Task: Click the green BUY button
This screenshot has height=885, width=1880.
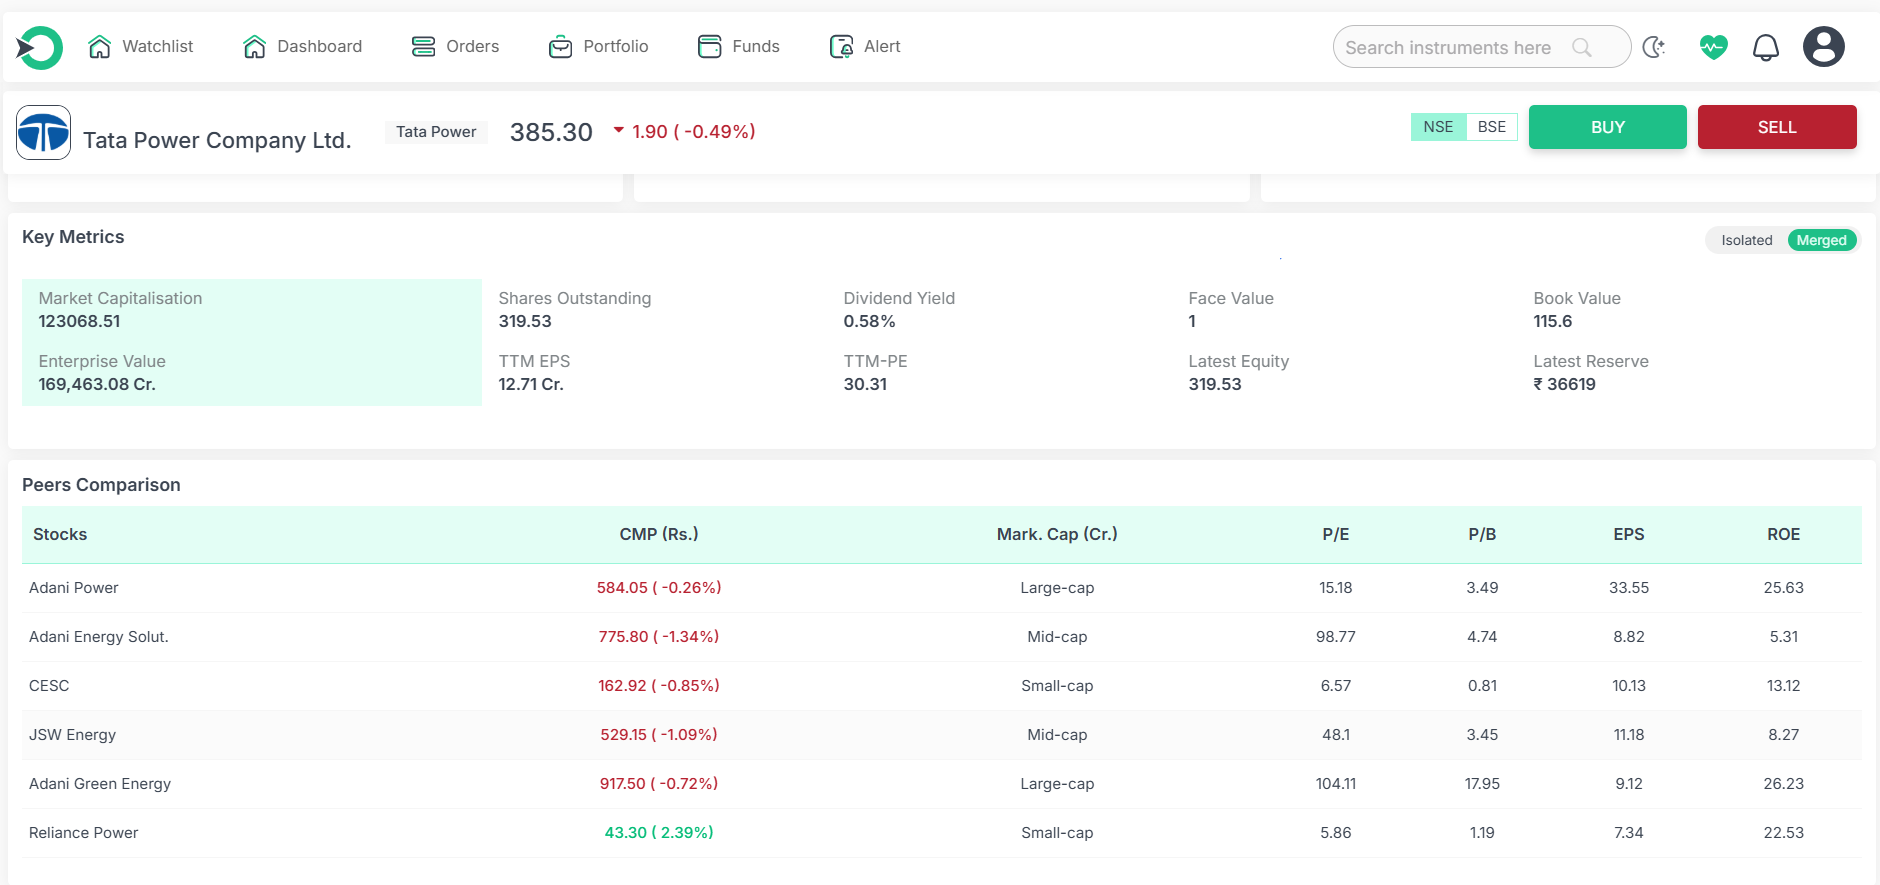Action: [1608, 127]
